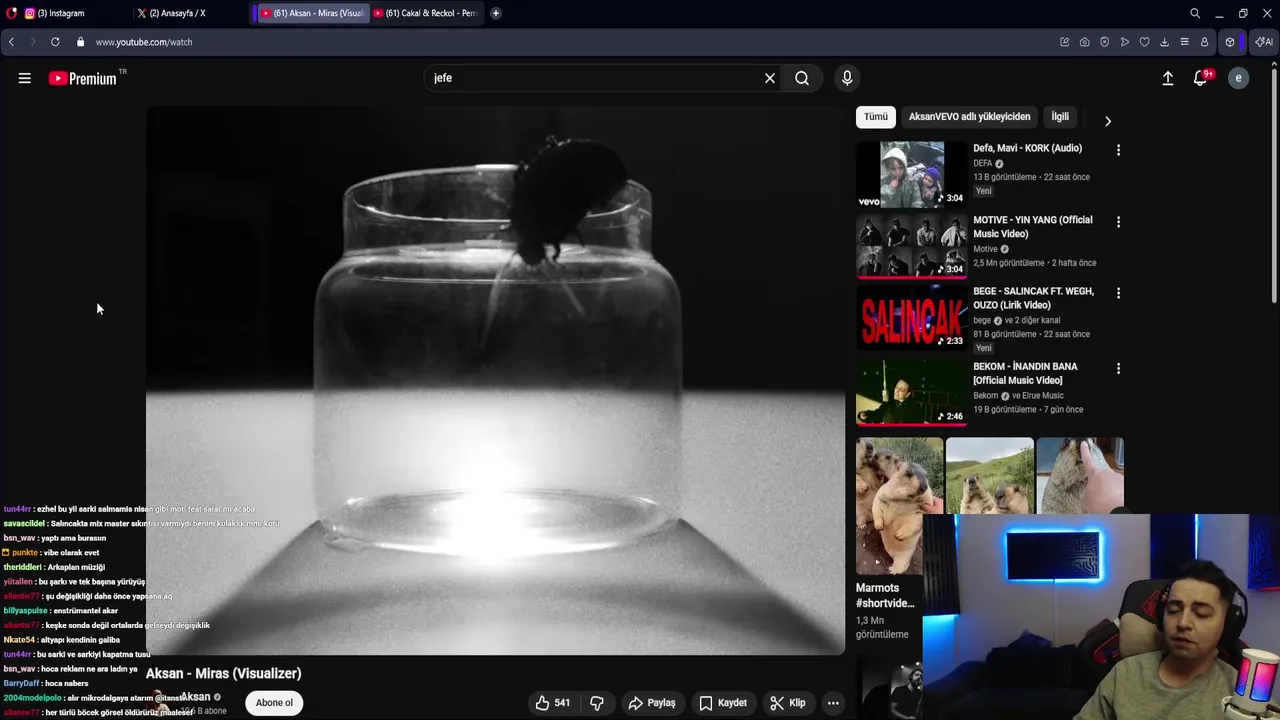Open more actions ellipsis under video
The image size is (1280, 720).
(833, 703)
